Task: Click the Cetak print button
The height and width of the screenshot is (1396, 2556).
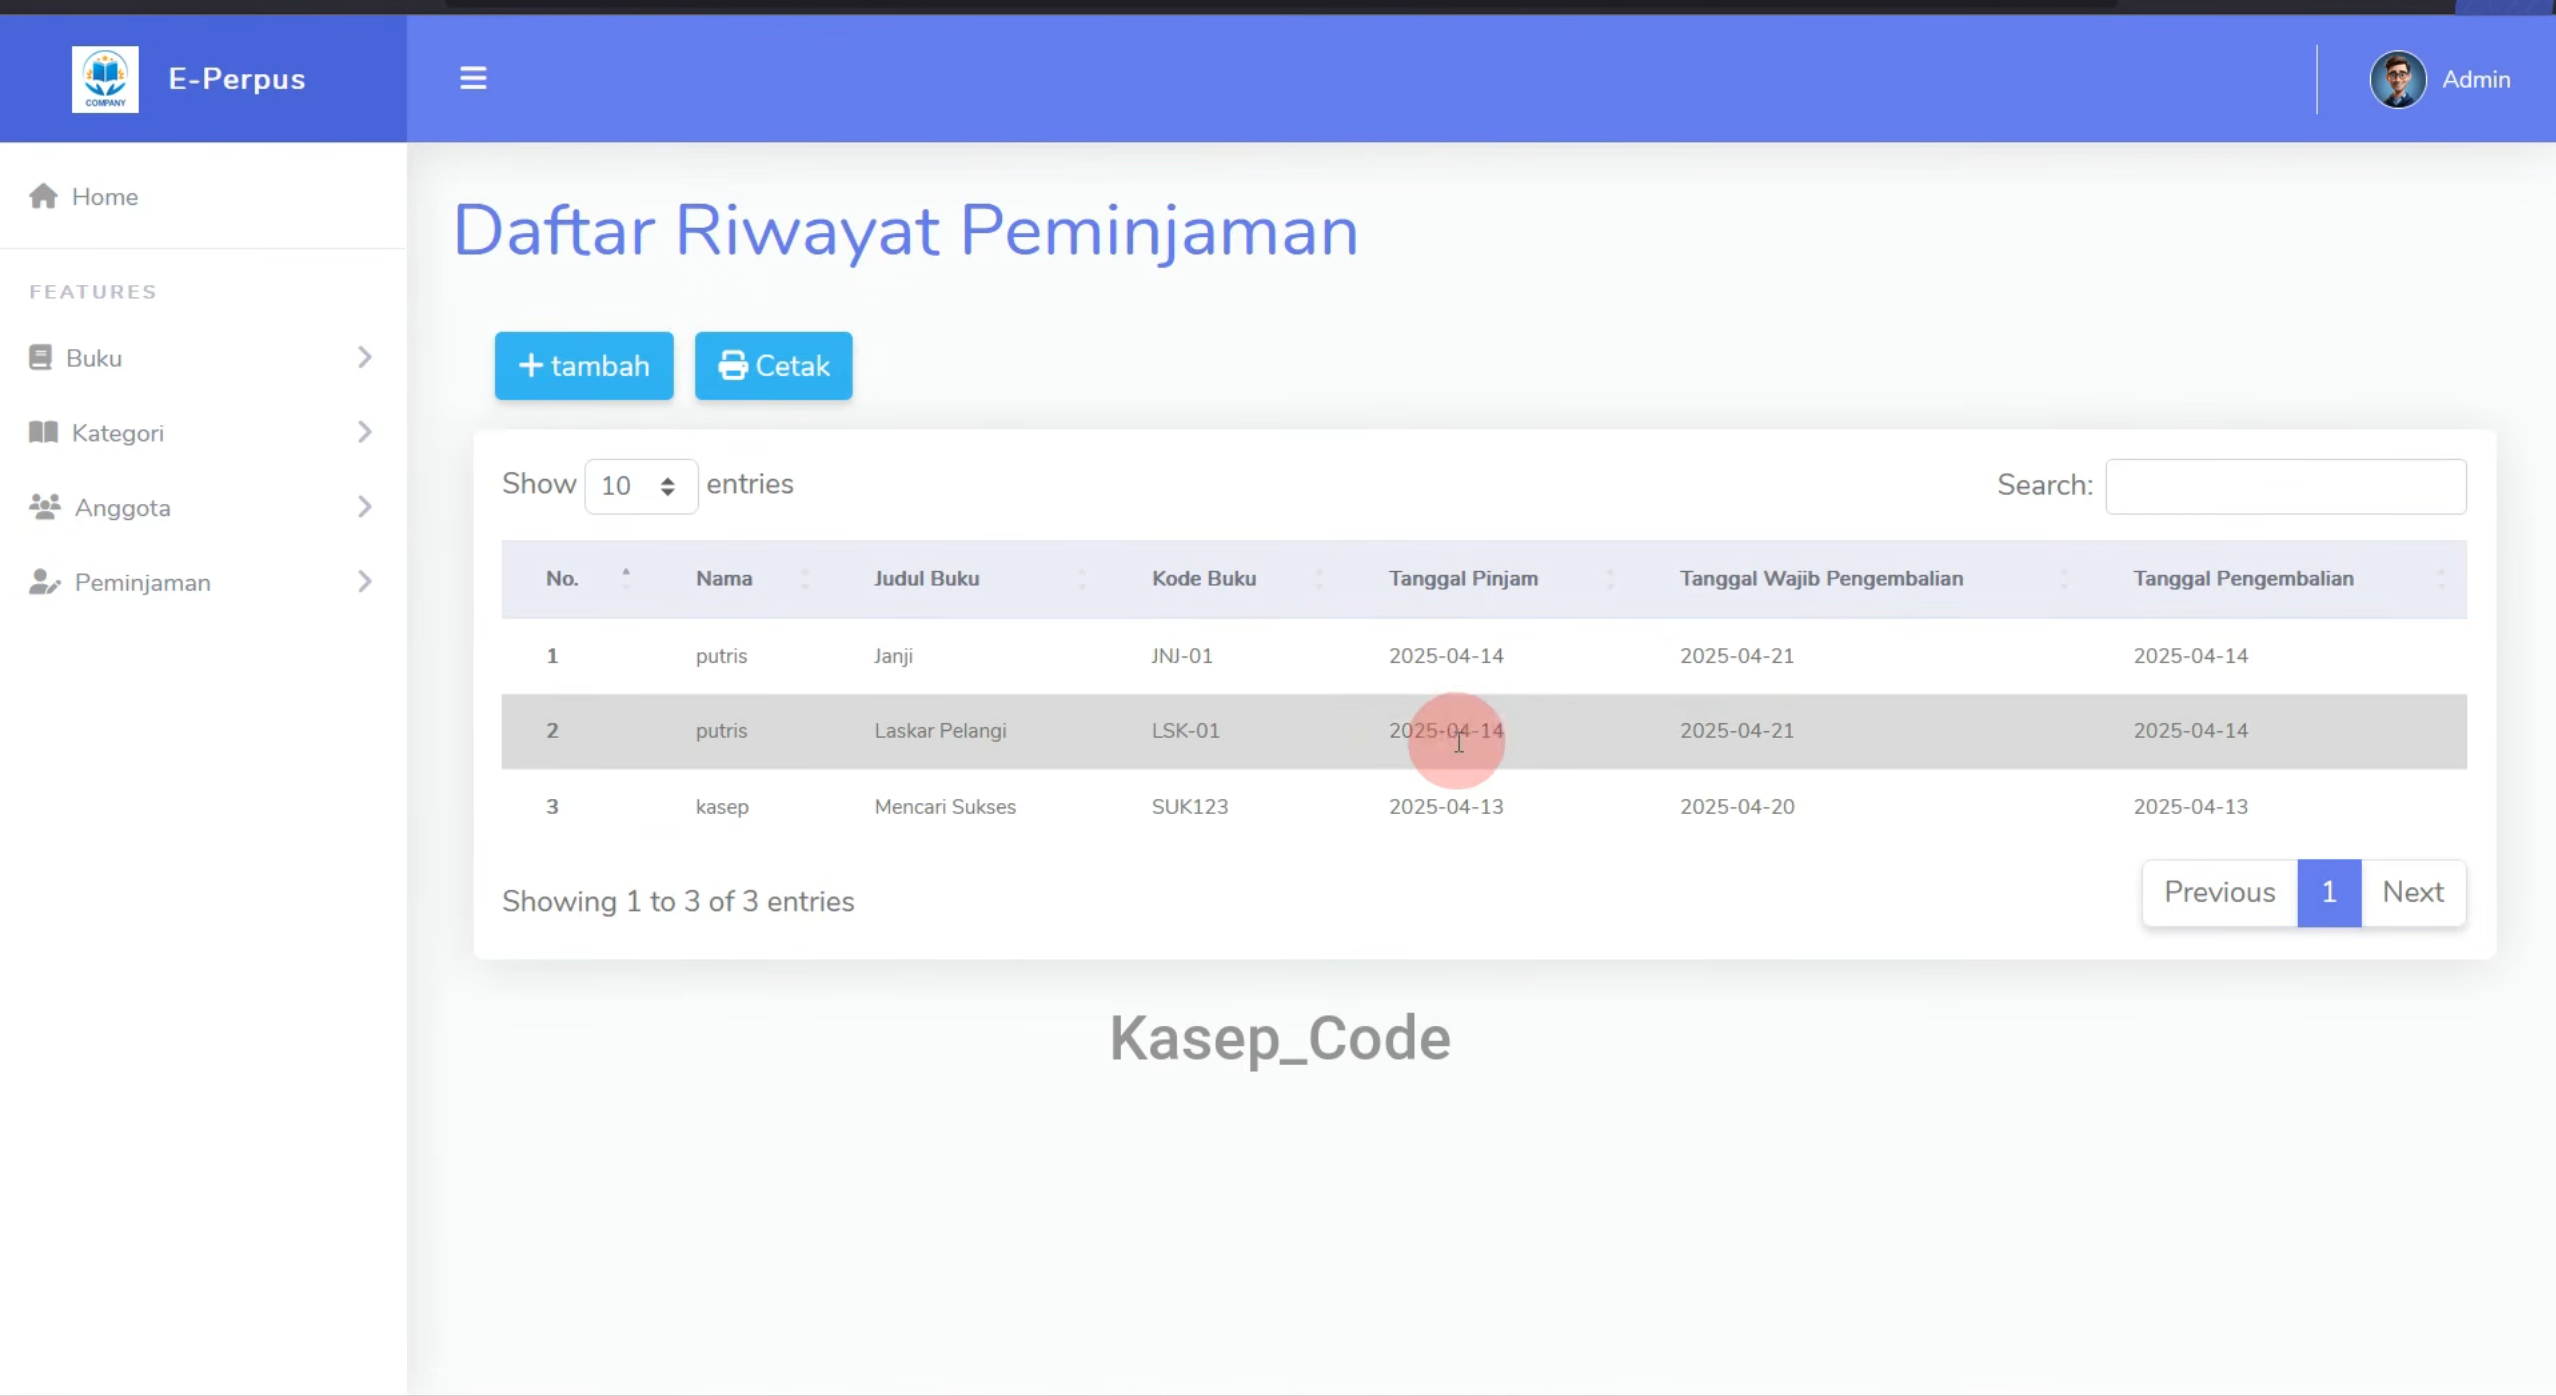Action: coord(774,366)
